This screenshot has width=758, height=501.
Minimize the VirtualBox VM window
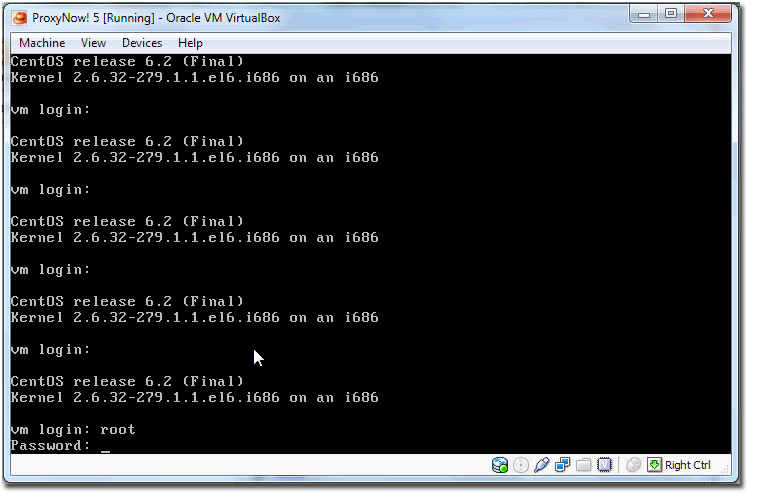click(644, 14)
